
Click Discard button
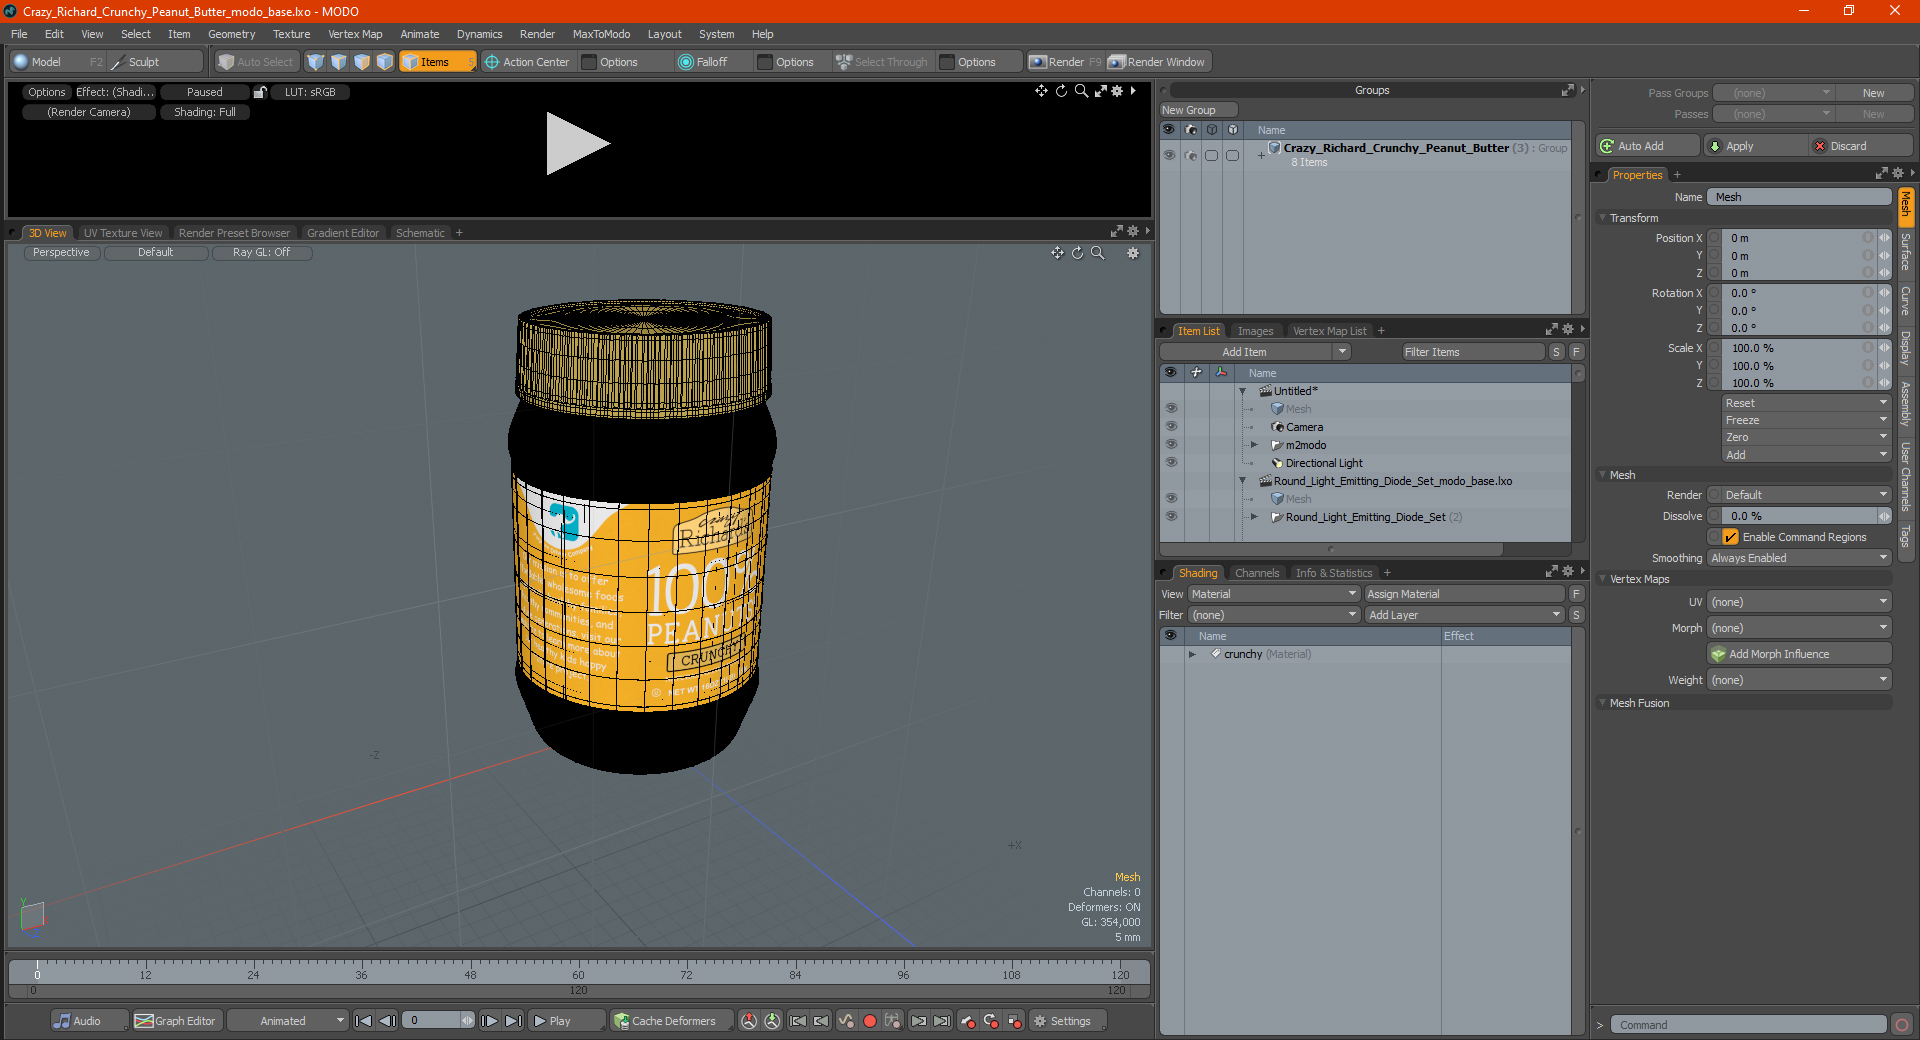pos(1861,146)
